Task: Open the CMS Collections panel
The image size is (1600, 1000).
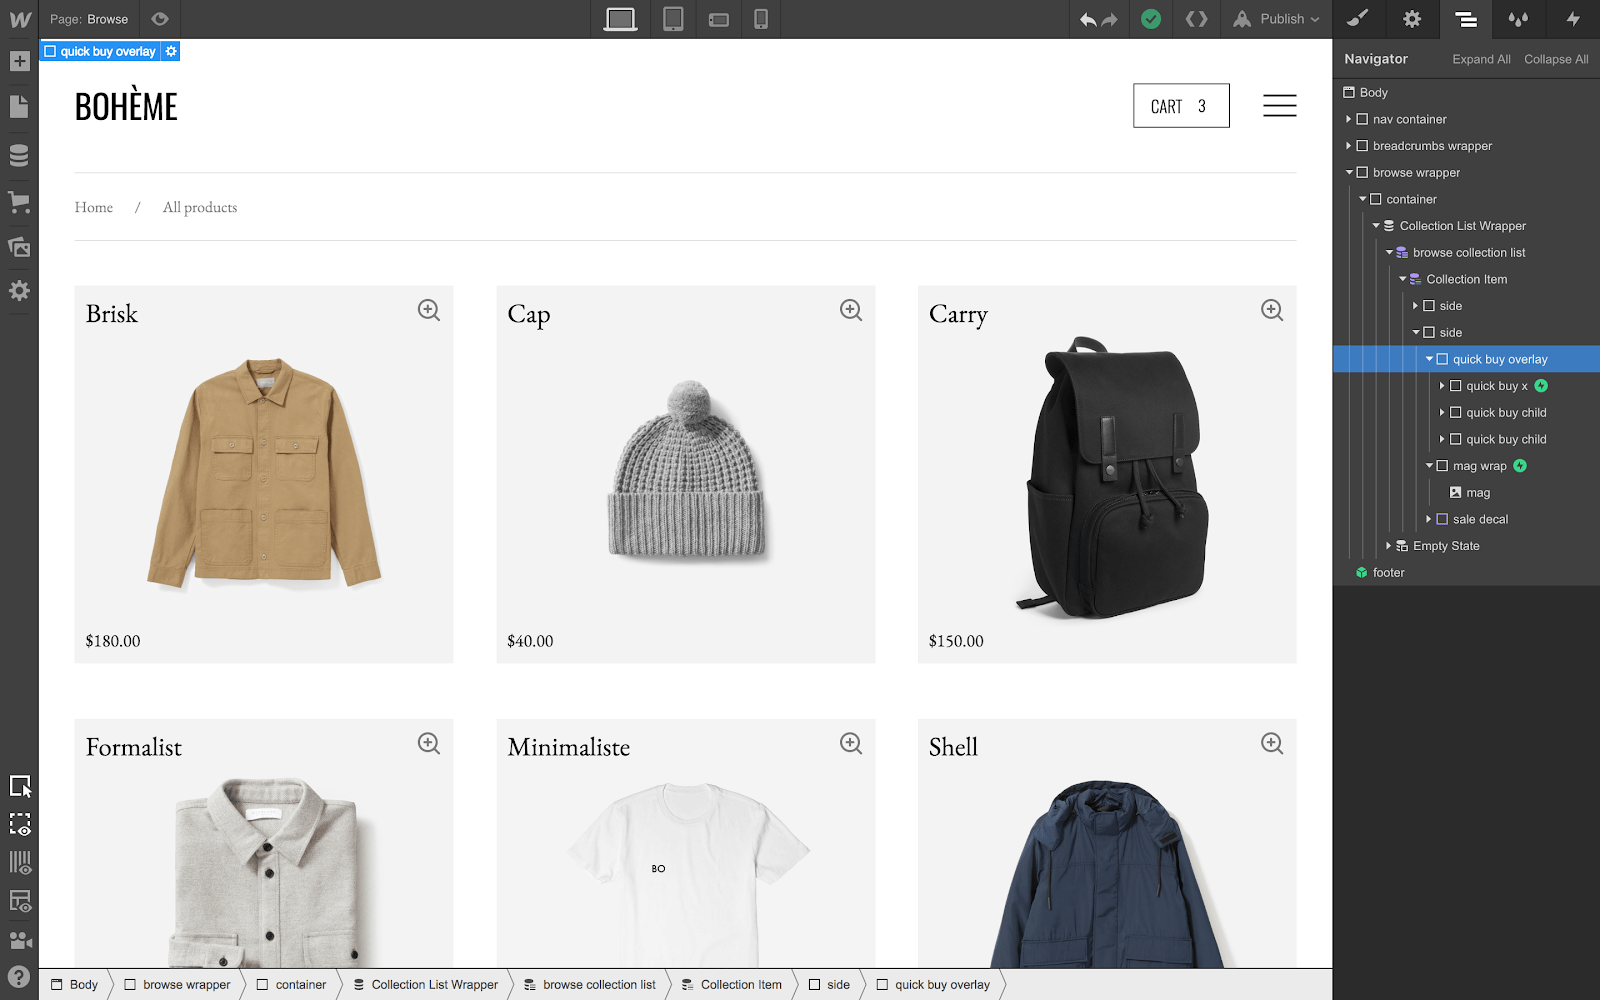Action: coord(19,155)
